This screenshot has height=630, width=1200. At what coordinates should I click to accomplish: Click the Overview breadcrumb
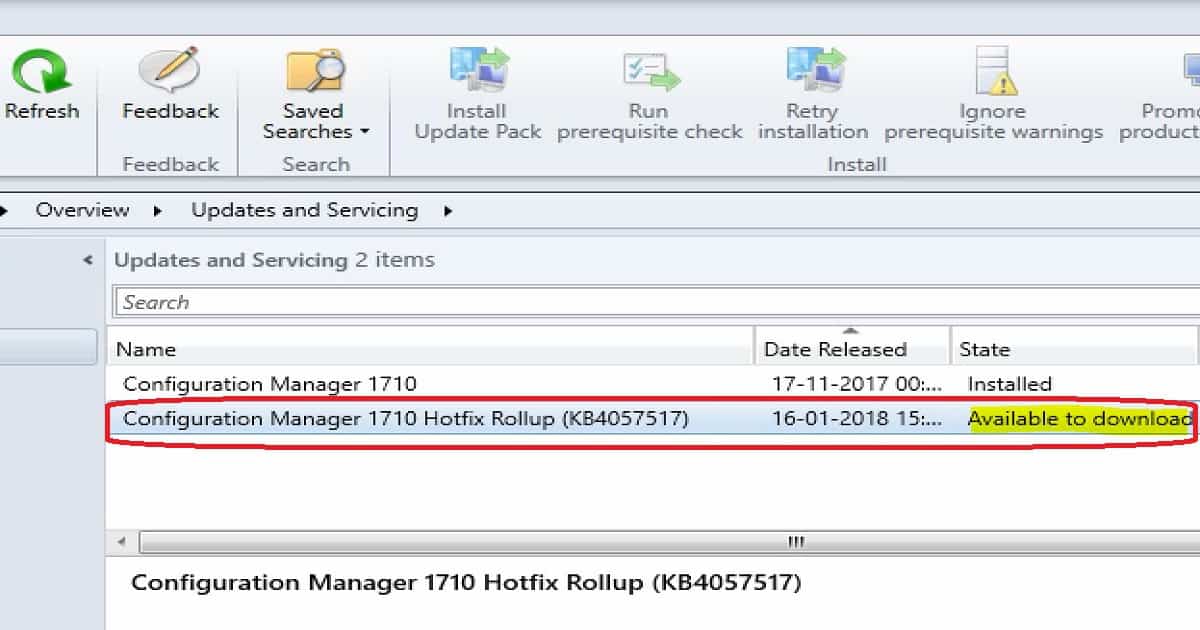pyautogui.click(x=82, y=210)
